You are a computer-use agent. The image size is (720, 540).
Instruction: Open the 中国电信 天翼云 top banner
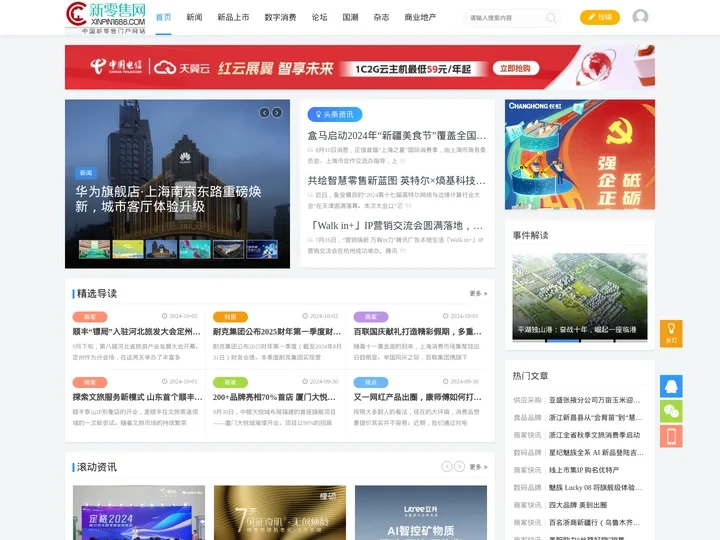tap(360, 67)
